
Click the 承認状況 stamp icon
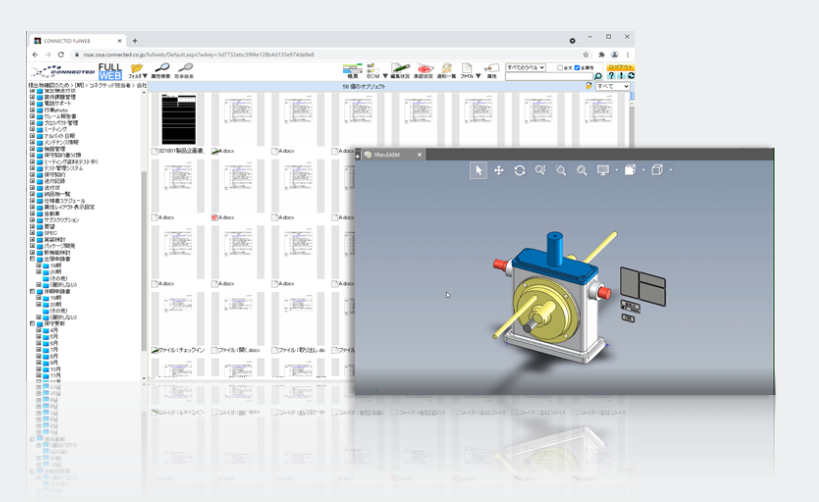pos(422,70)
